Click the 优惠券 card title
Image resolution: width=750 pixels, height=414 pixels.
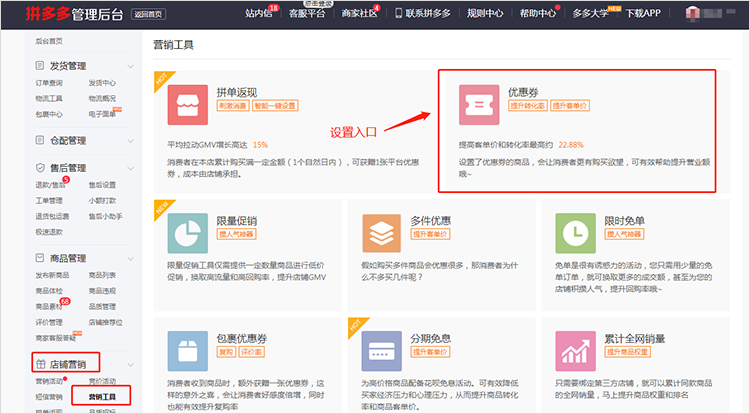click(x=523, y=92)
